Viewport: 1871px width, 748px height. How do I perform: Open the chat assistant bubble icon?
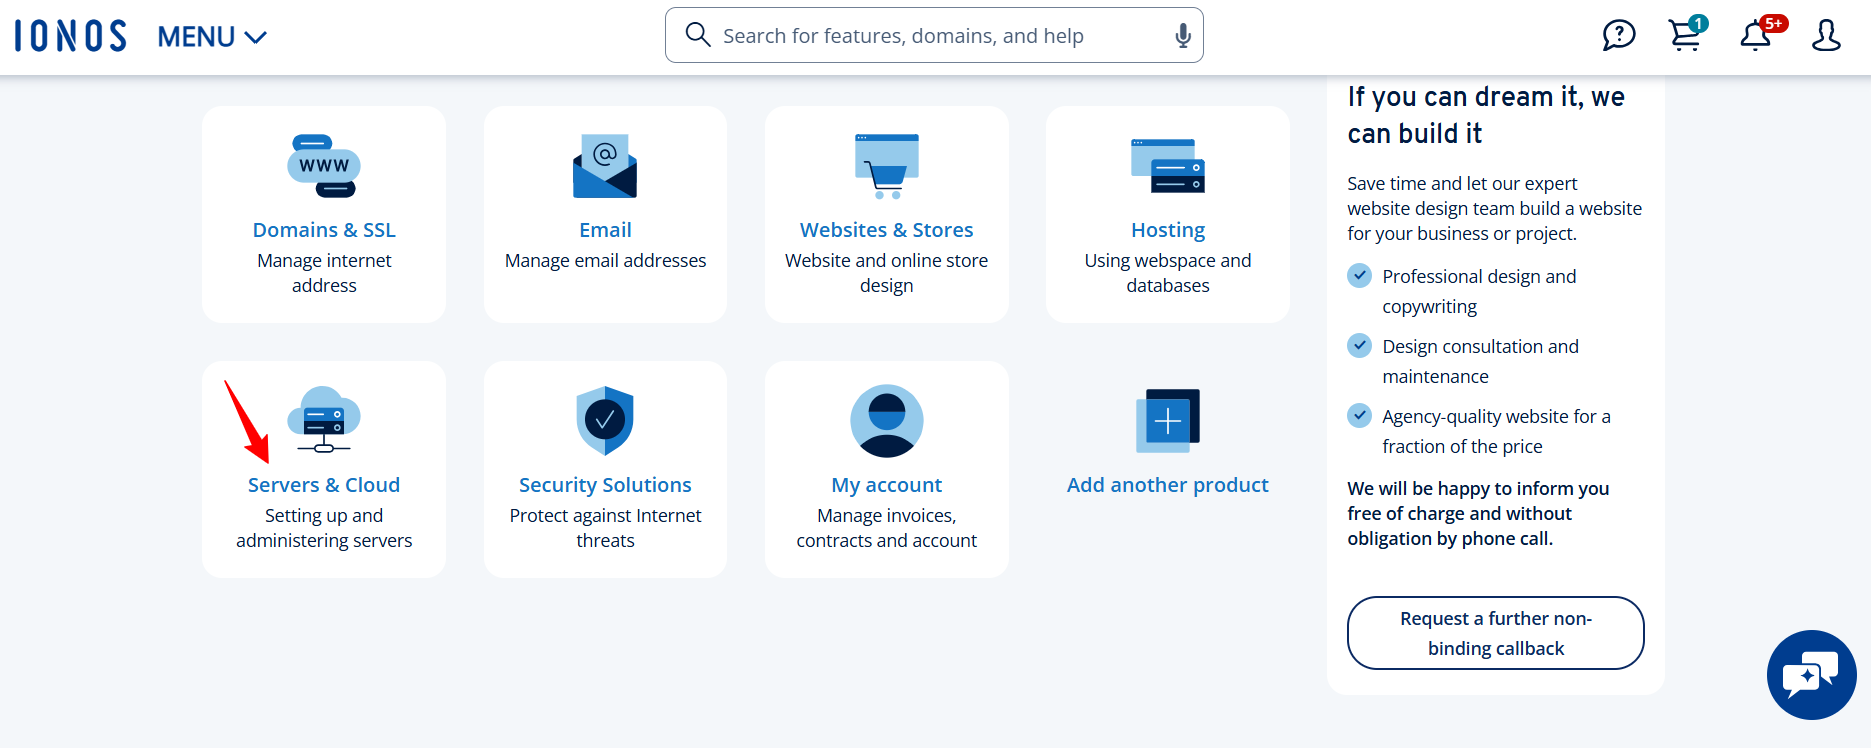1811,675
